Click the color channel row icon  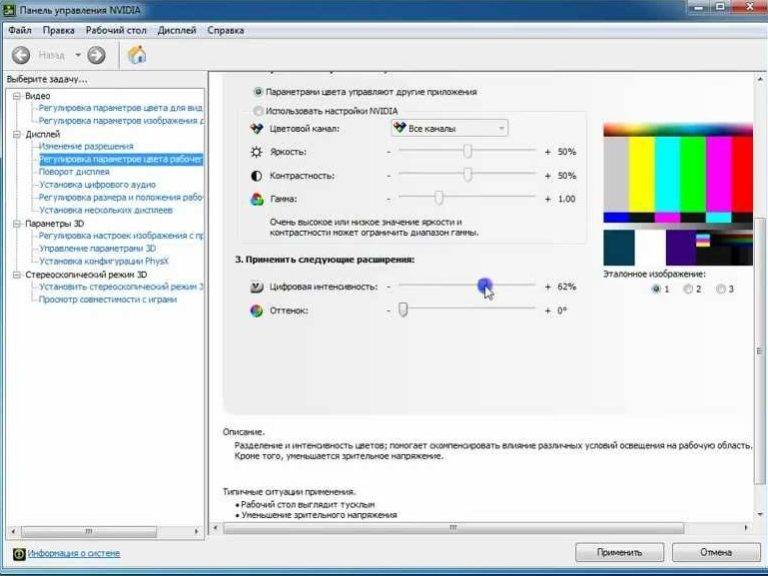click(x=257, y=129)
